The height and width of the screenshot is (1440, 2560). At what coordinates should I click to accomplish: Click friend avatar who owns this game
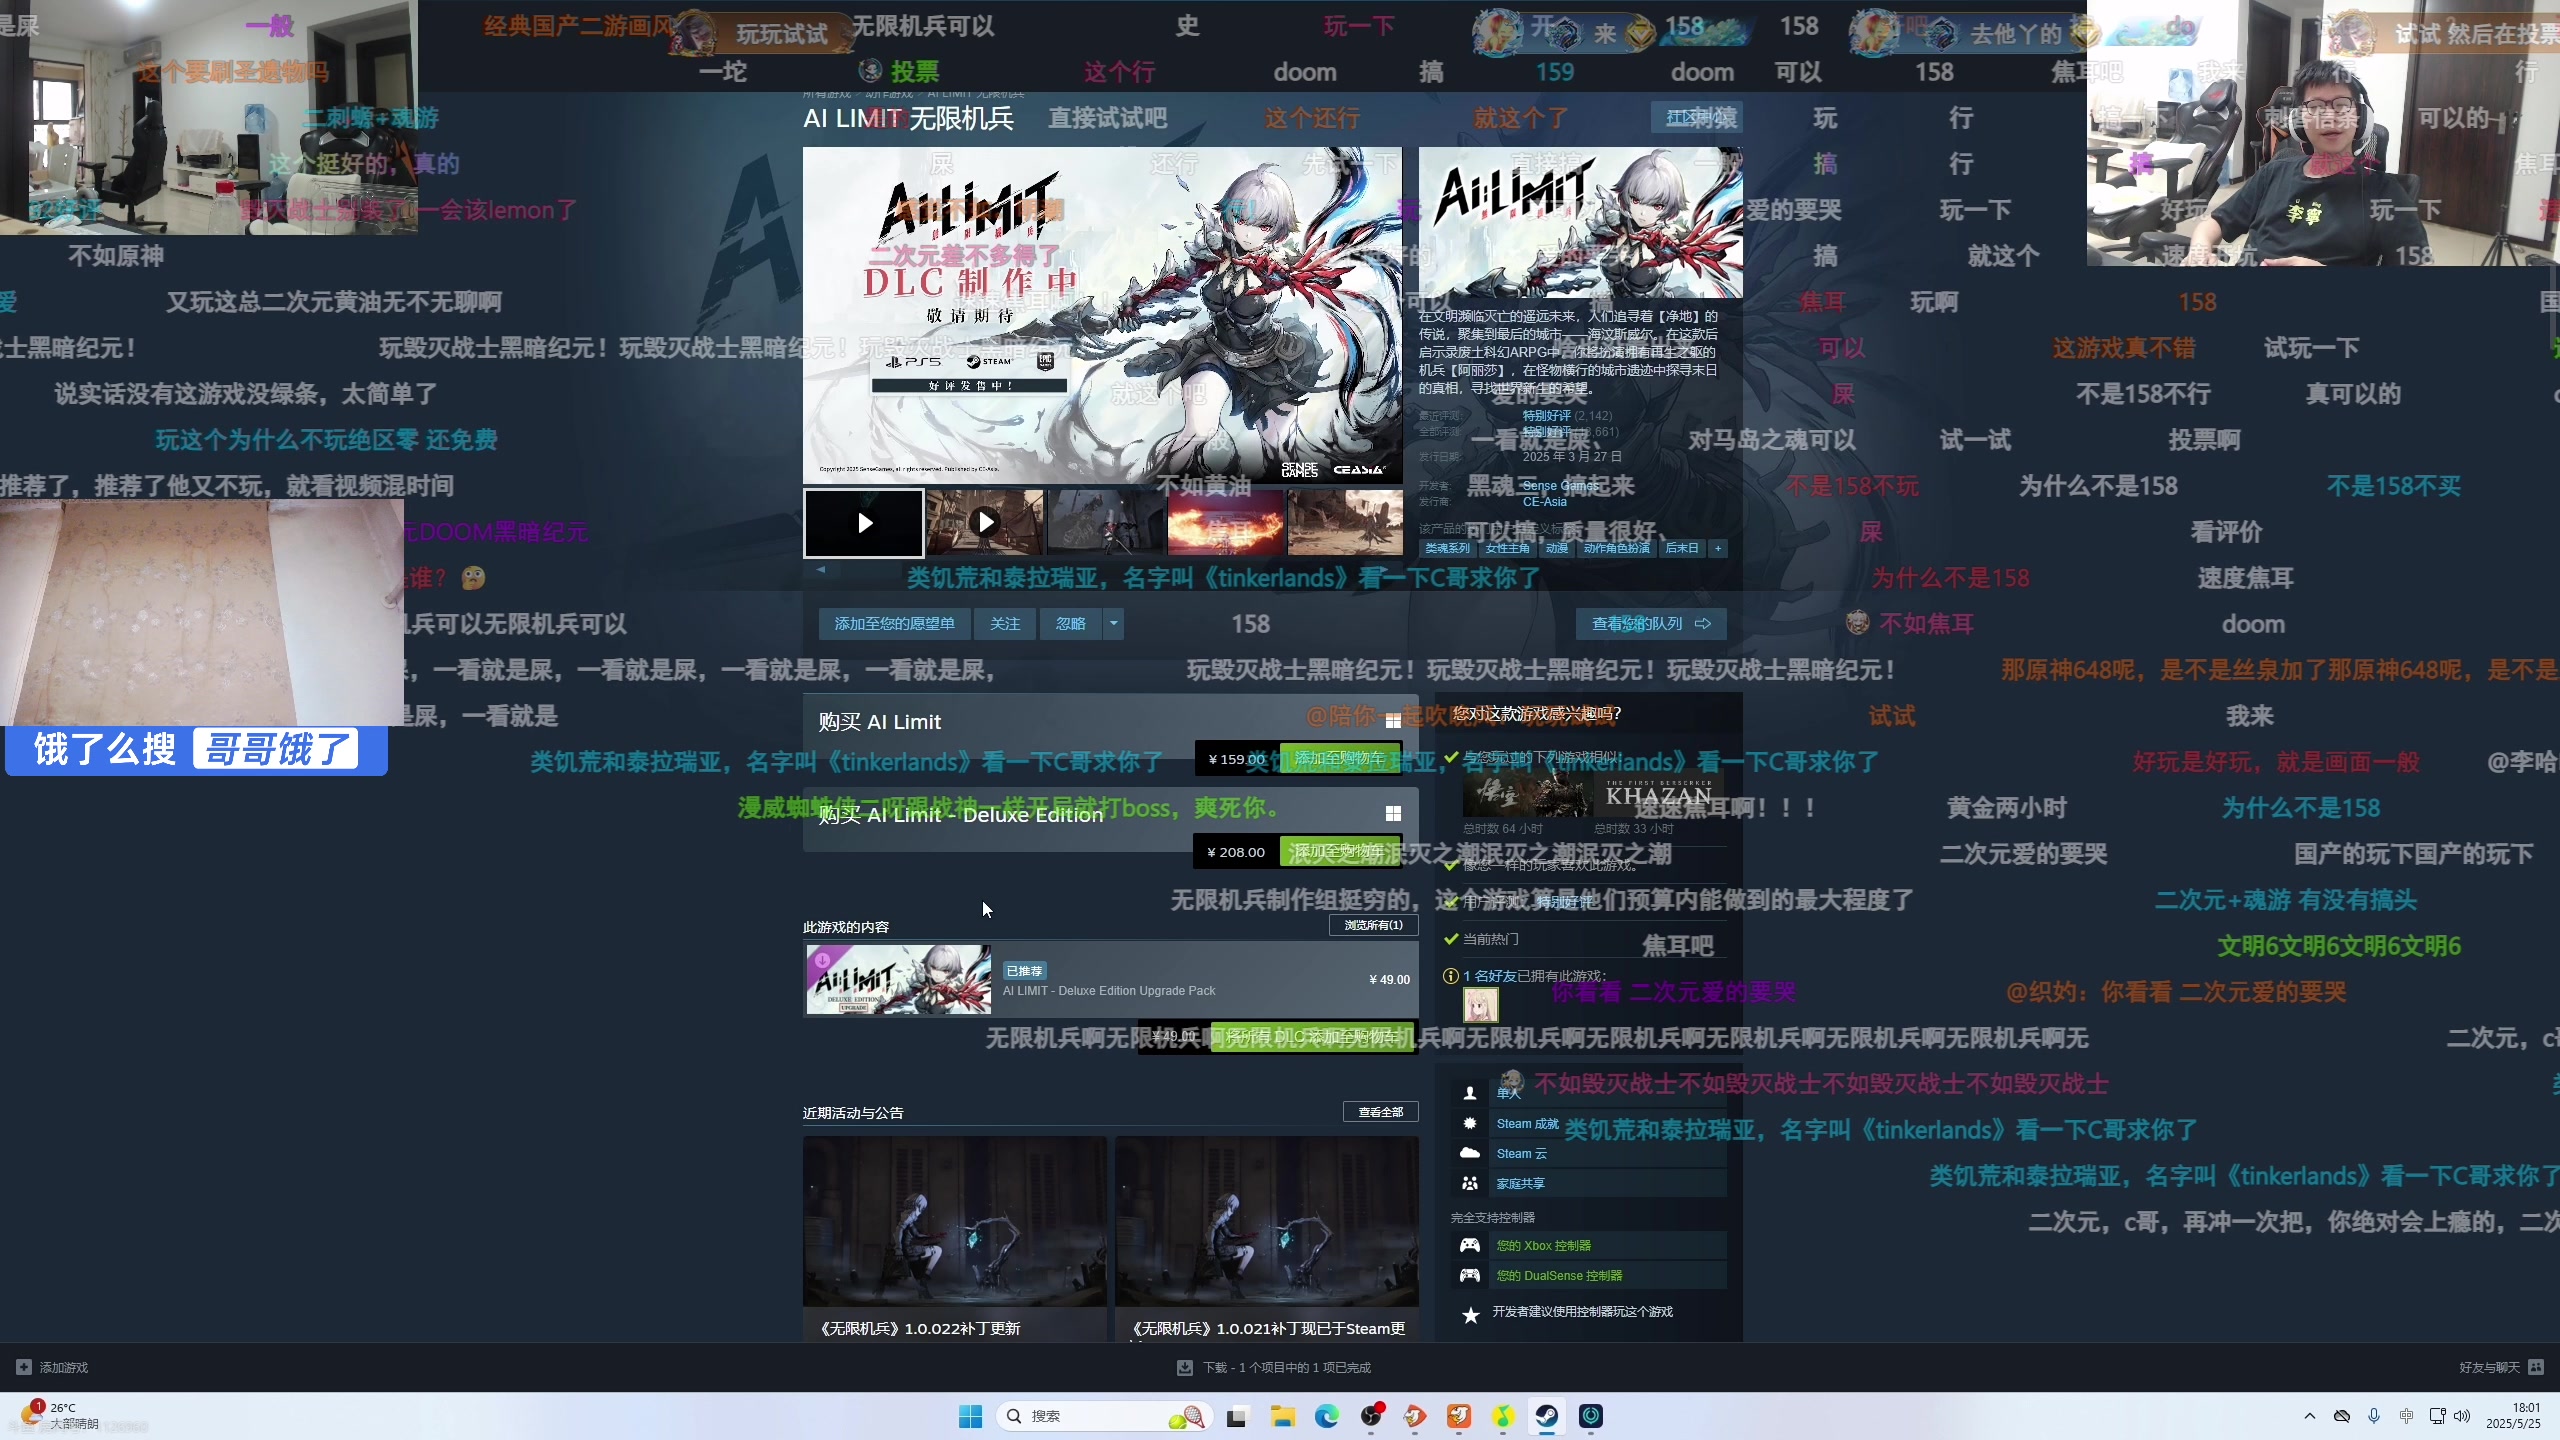point(1481,1005)
